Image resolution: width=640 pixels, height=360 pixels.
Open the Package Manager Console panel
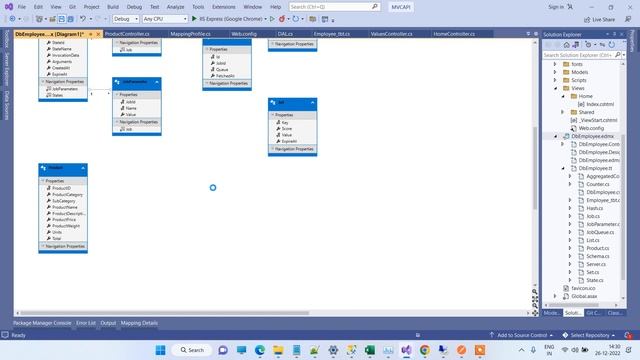tap(42, 323)
